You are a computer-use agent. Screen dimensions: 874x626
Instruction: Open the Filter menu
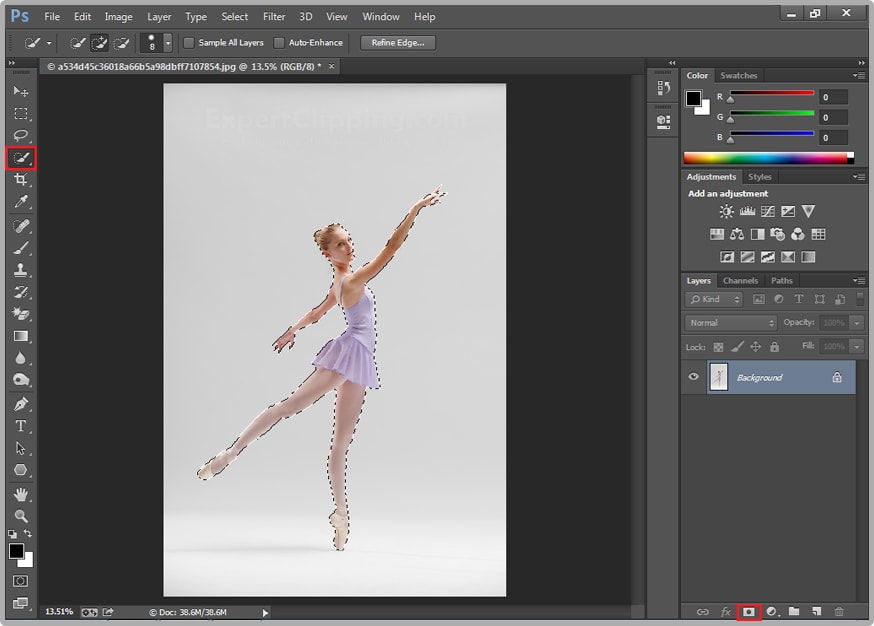[274, 17]
